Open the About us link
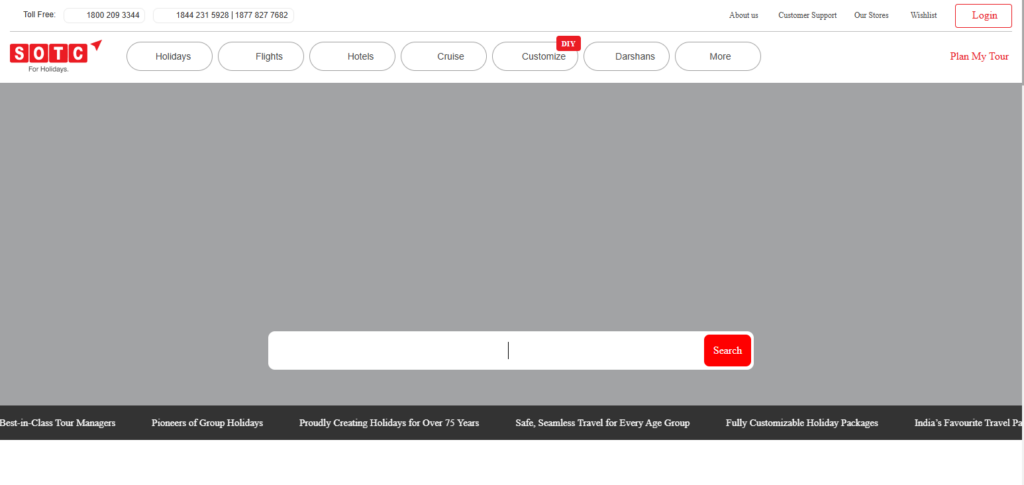This screenshot has height=485, width=1024. tap(743, 16)
